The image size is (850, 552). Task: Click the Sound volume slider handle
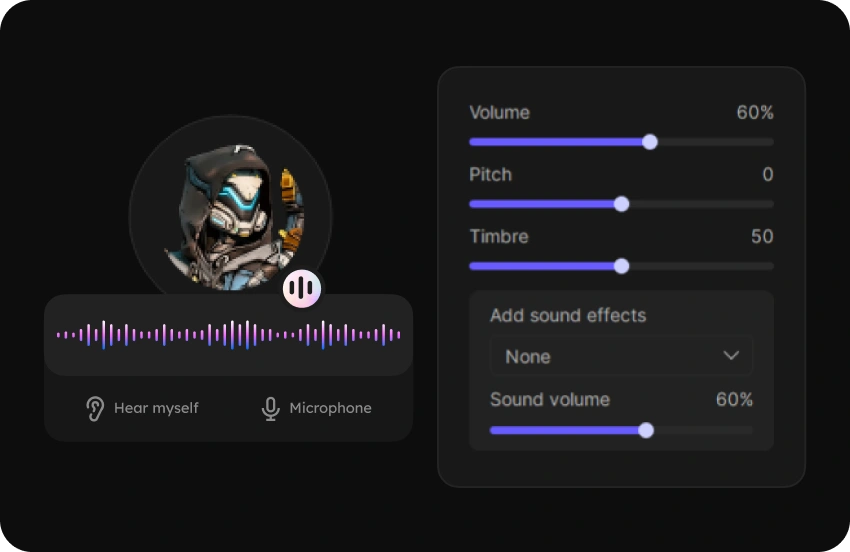646,430
